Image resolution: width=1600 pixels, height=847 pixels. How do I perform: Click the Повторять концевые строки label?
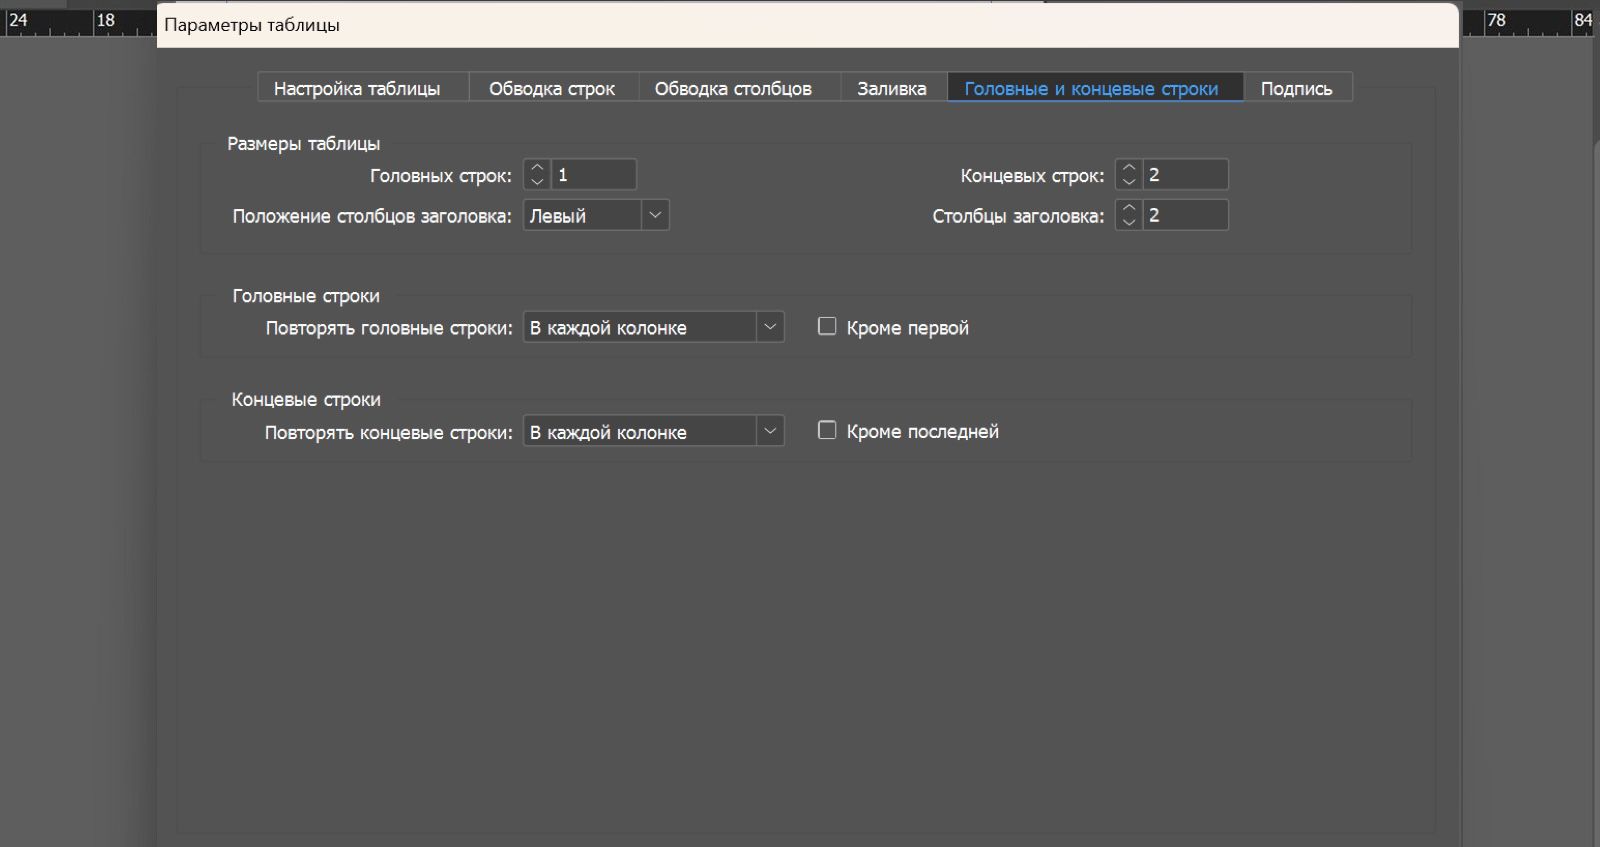coord(389,433)
